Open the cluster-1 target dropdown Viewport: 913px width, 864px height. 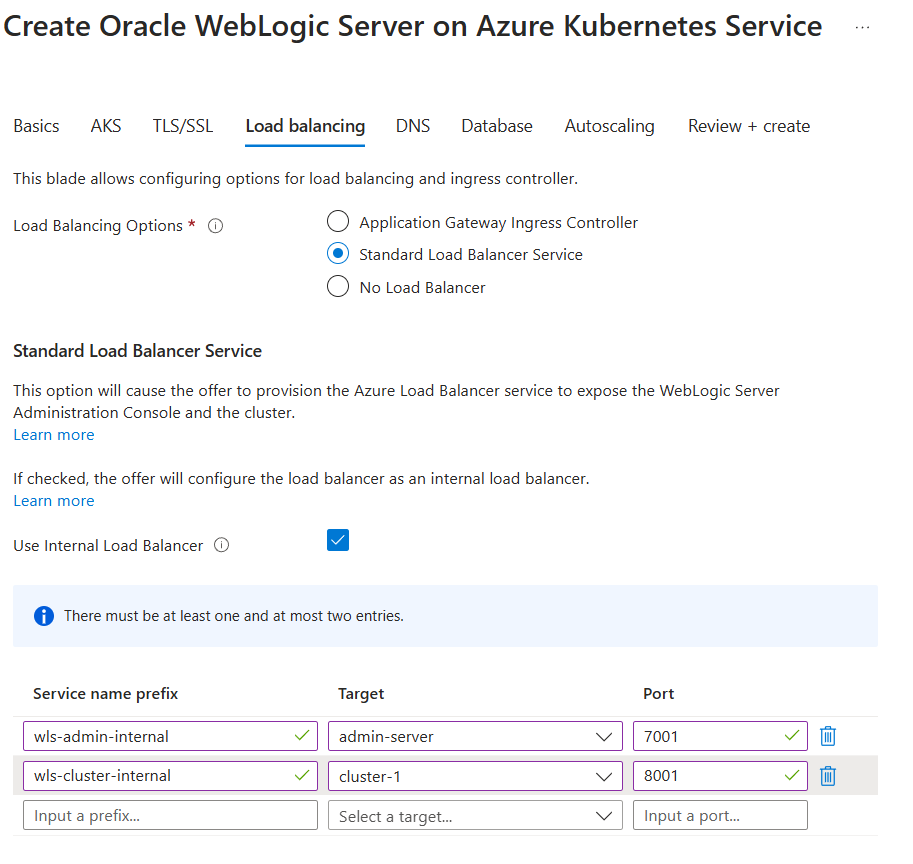(475, 776)
